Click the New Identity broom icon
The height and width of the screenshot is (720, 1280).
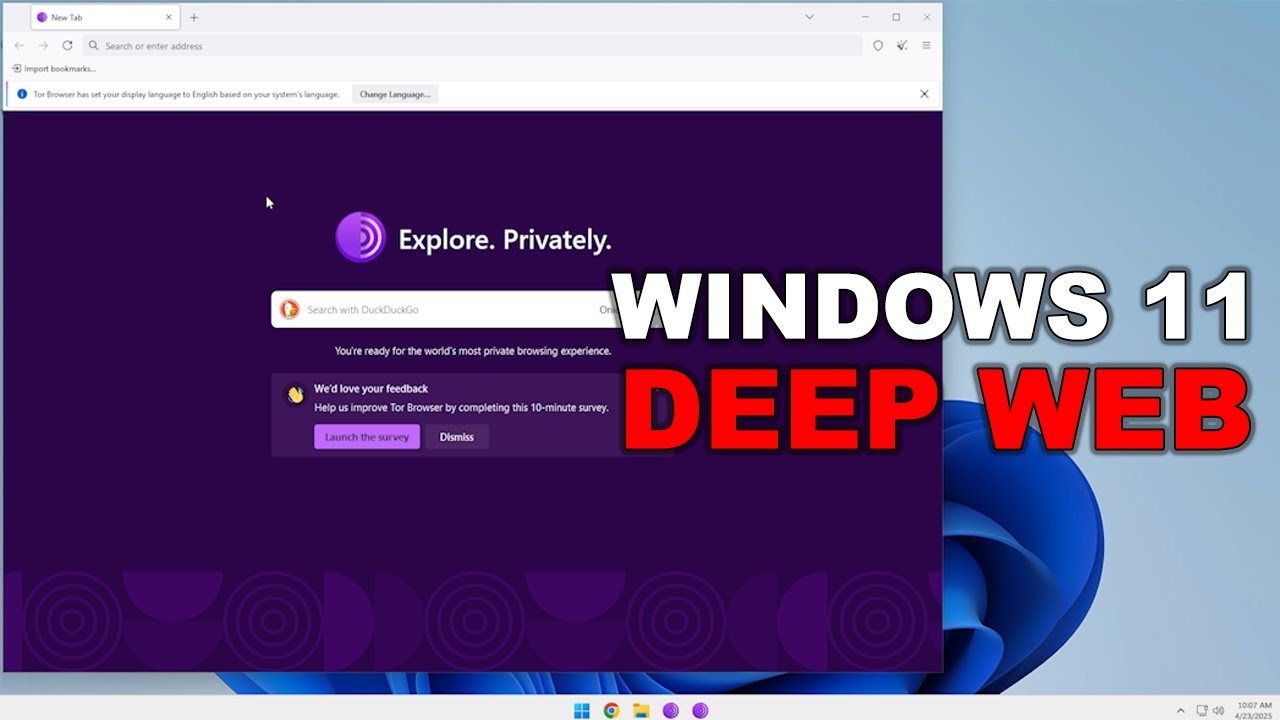pos(902,46)
